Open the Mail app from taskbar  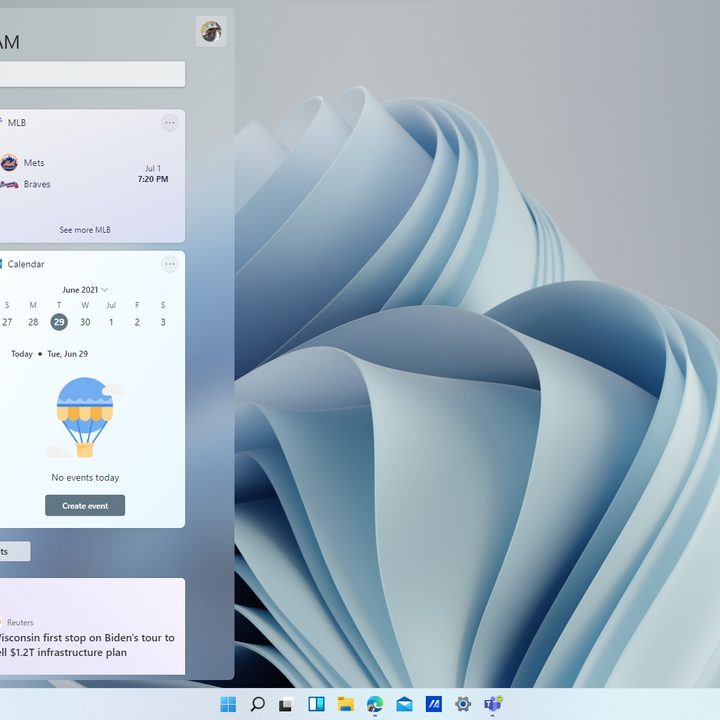coord(404,704)
